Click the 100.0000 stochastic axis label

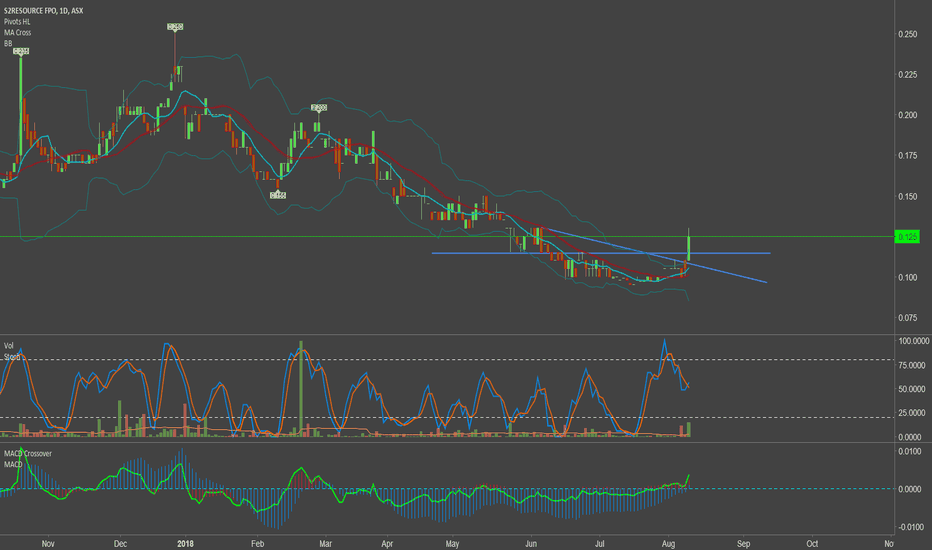[x=914, y=341]
